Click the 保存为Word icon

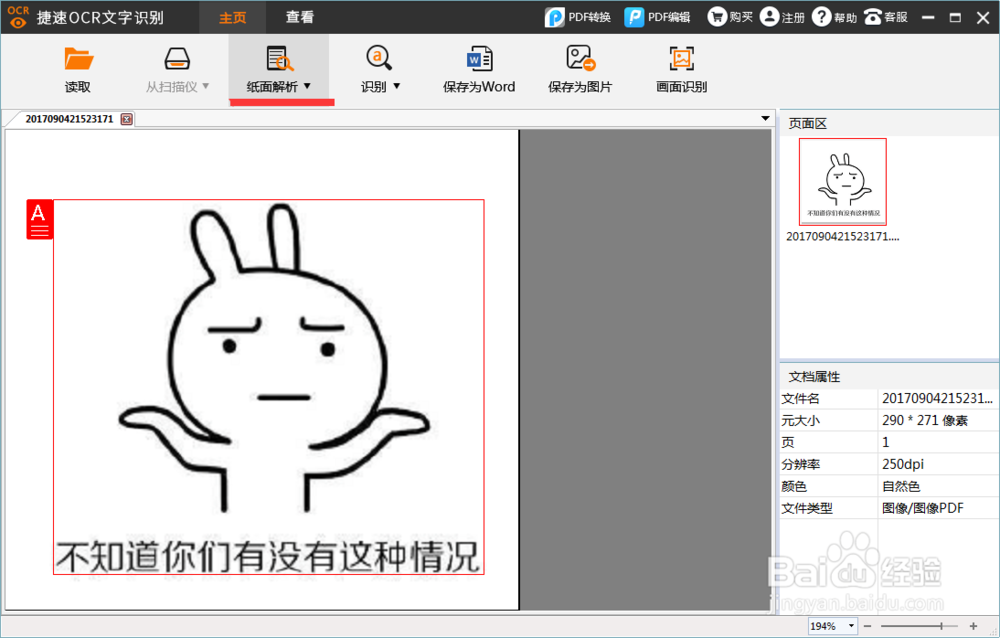(479, 59)
